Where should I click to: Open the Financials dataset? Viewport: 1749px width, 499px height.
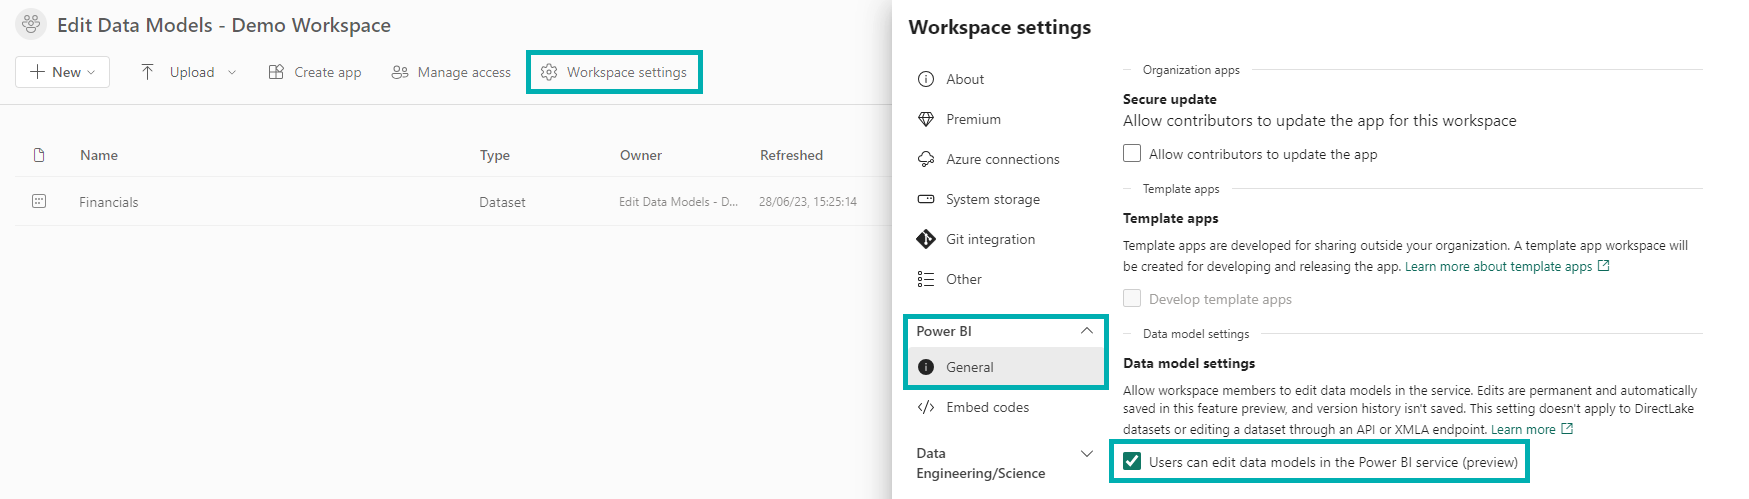109,202
